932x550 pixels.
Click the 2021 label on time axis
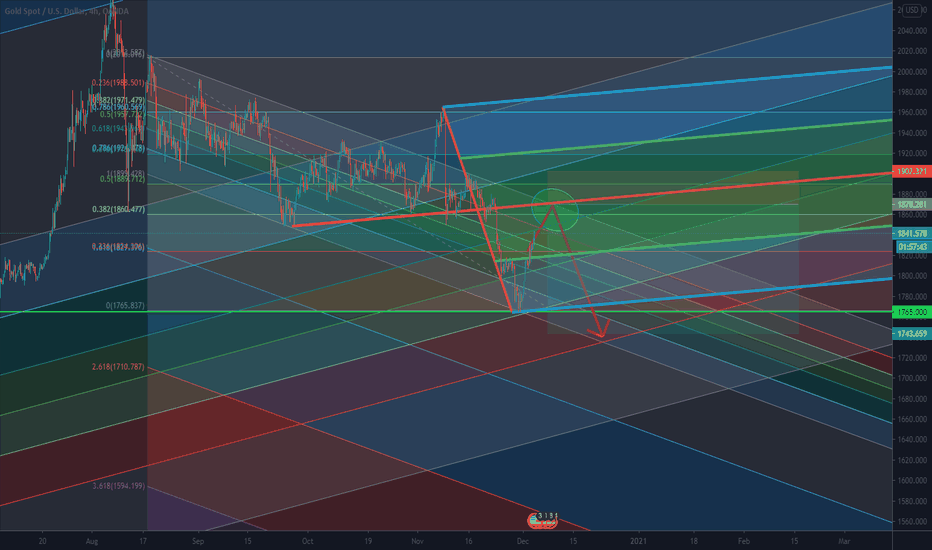click(x=638, y=542)
